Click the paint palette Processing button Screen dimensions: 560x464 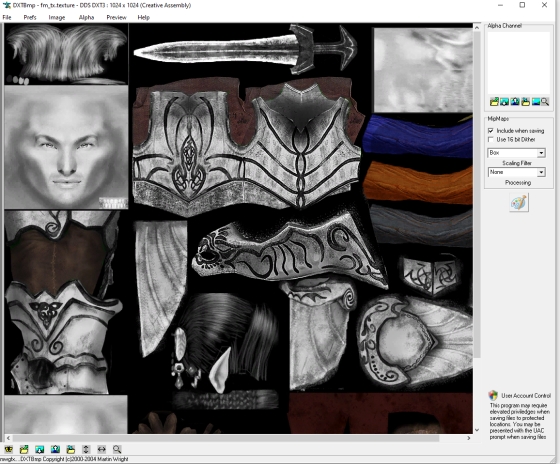tap(519, 203)
